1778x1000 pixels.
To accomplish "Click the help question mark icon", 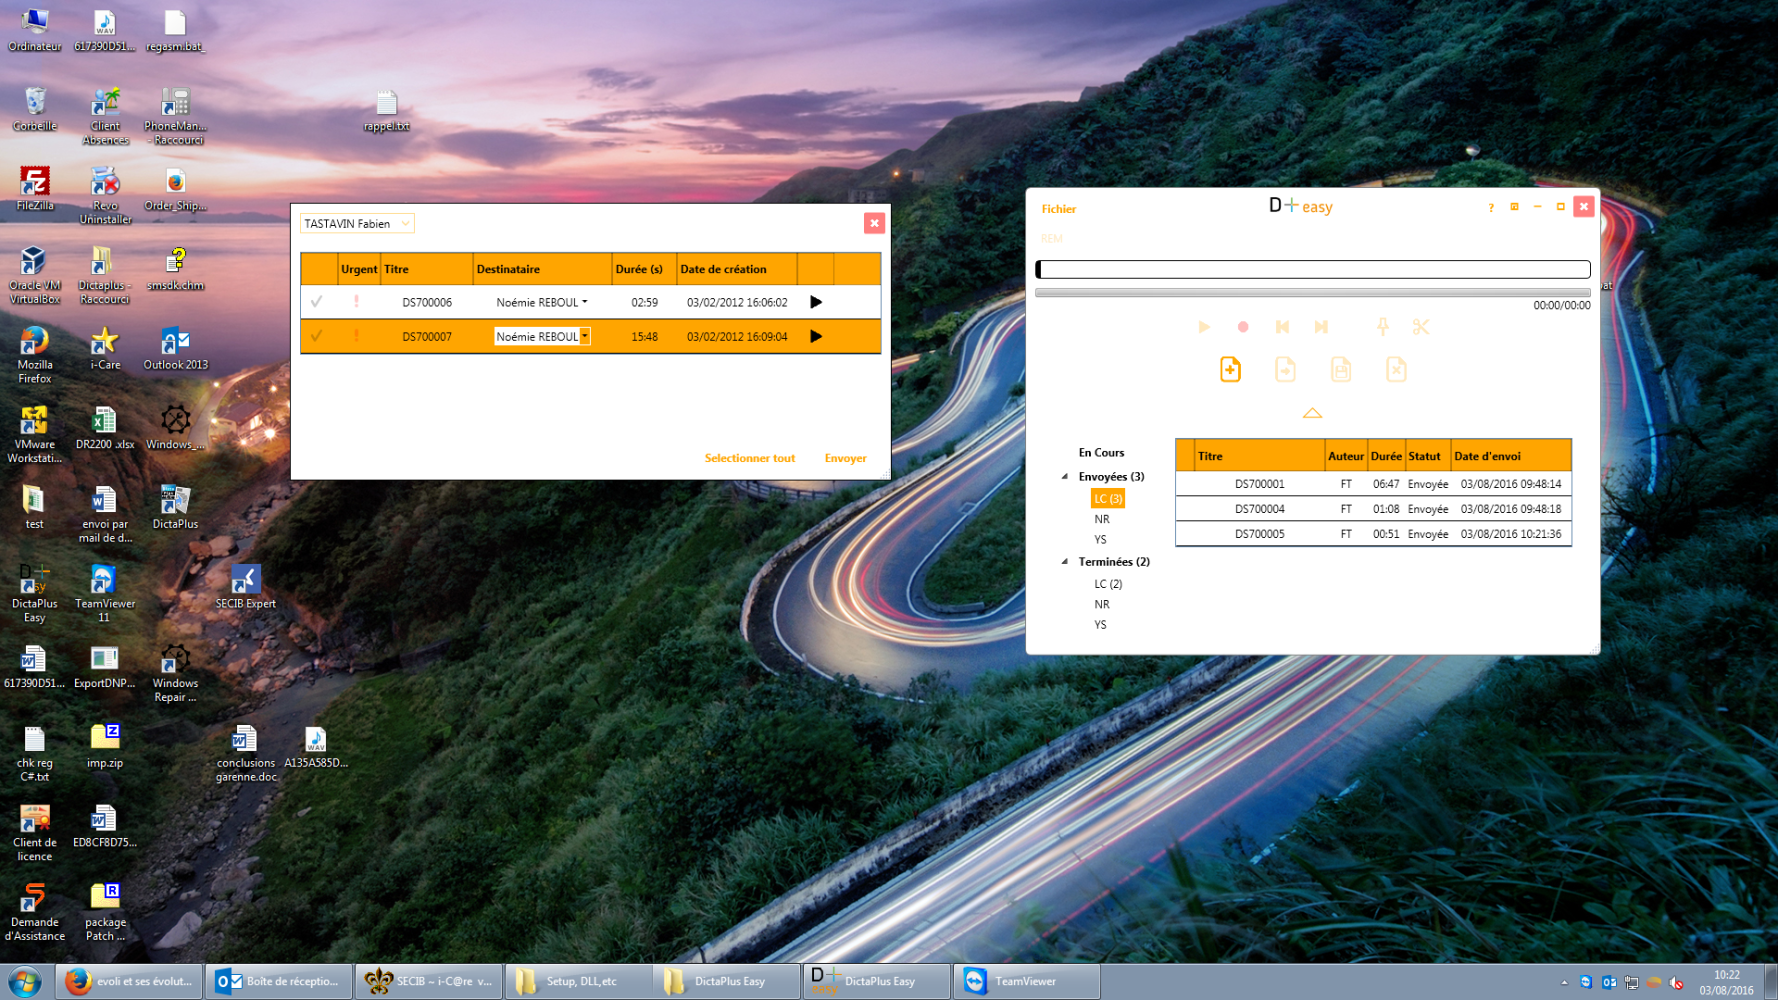I will coord(1491,208).
